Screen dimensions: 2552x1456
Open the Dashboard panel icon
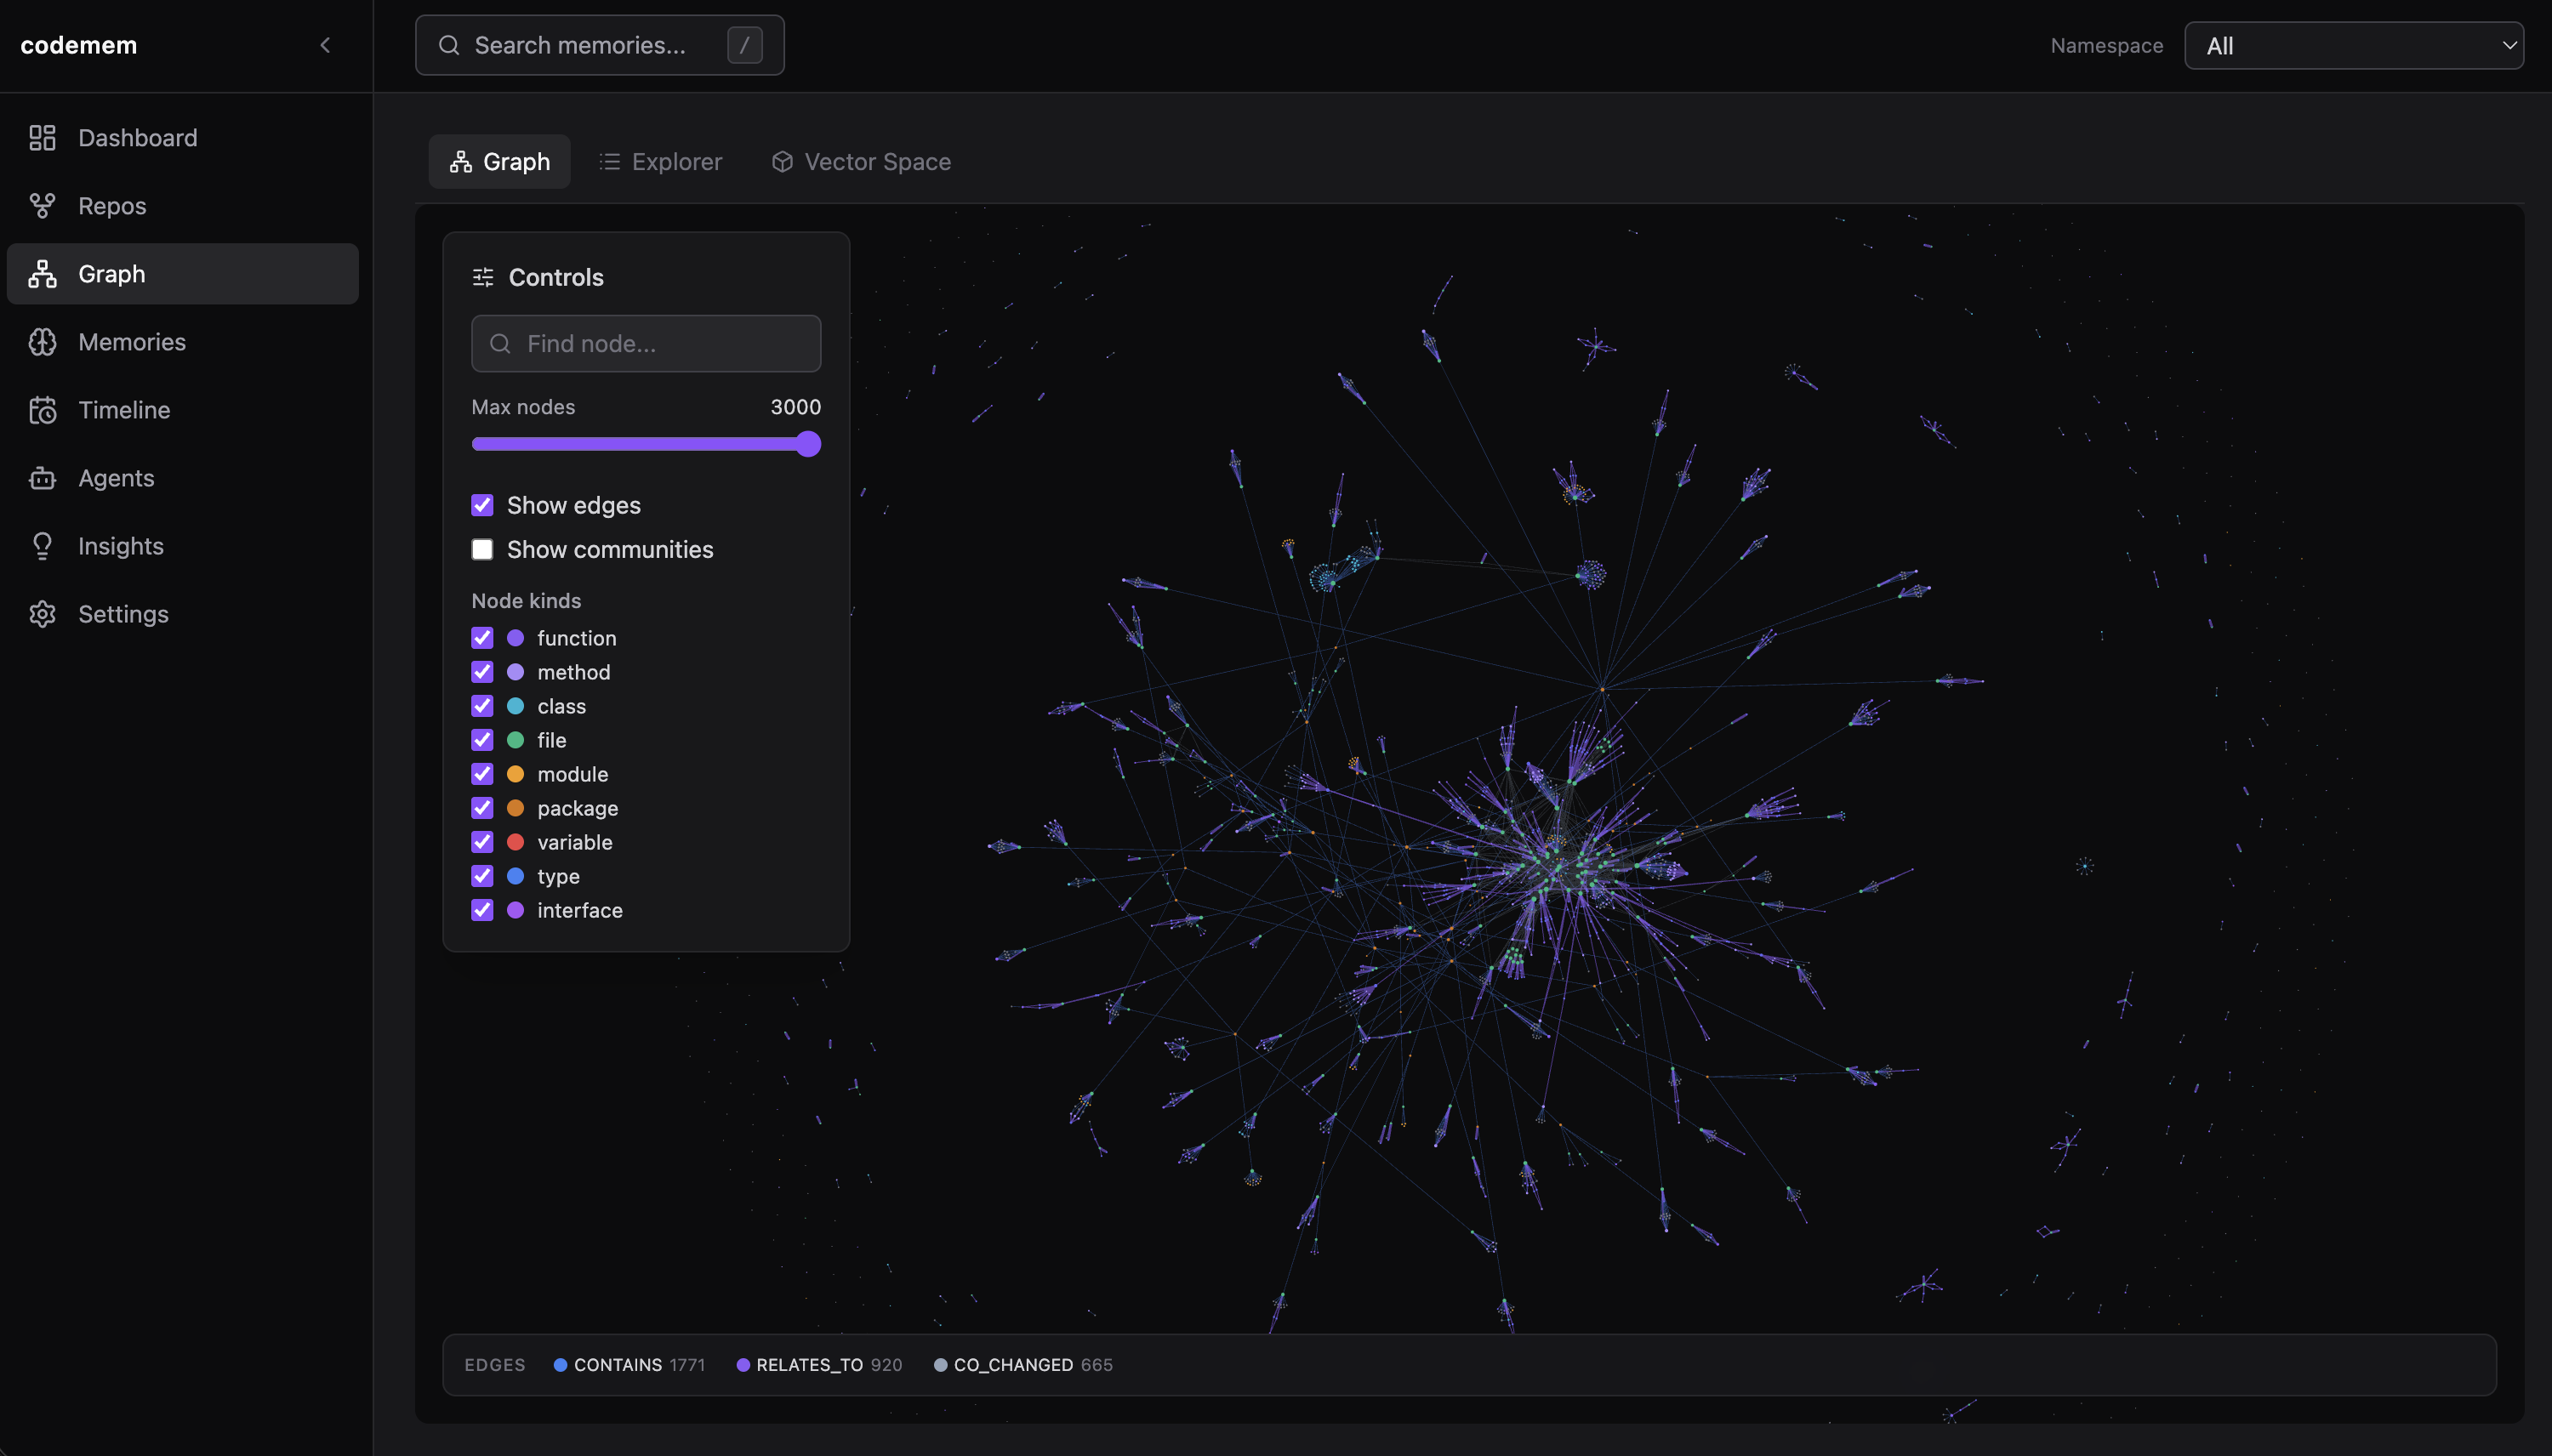point(41,137)
